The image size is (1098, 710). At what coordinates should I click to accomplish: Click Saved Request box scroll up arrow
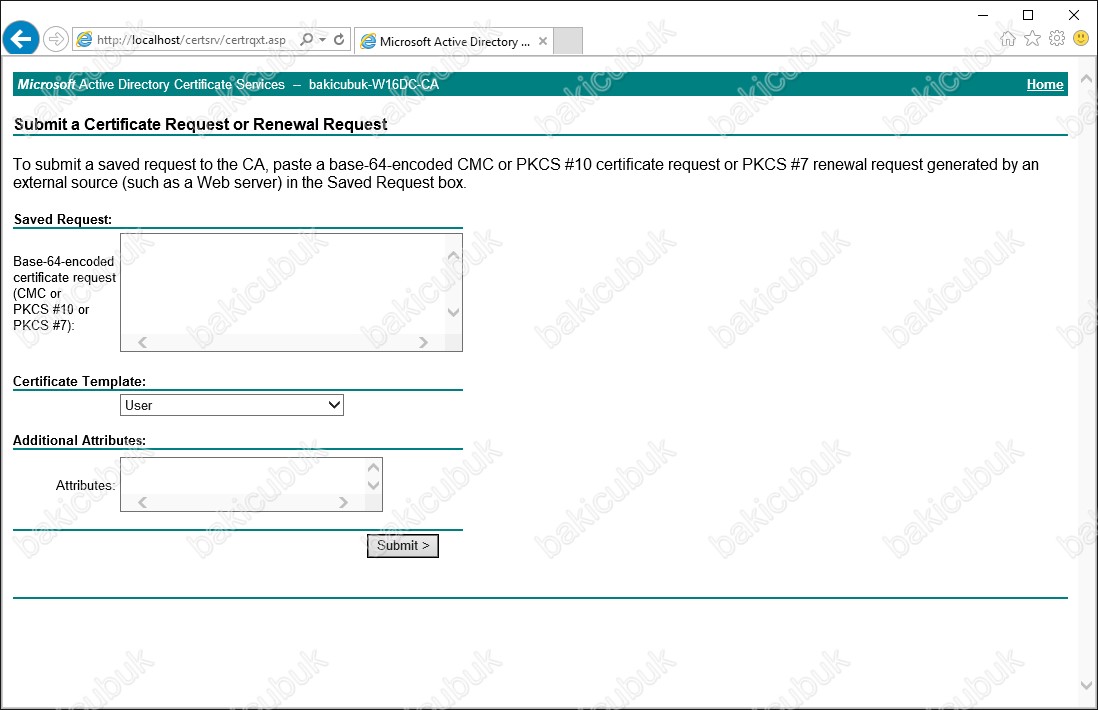454,256
